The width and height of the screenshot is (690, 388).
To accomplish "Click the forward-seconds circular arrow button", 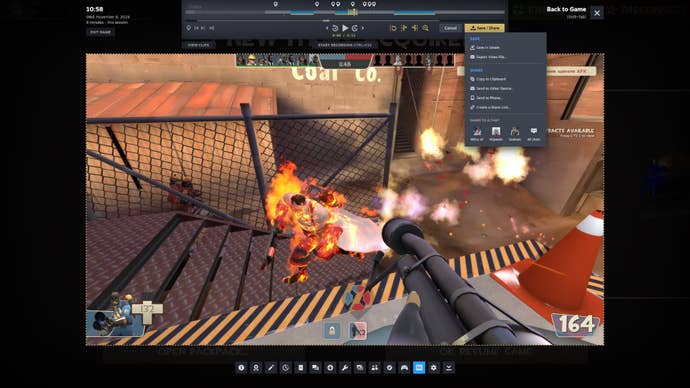I will 355,28.
